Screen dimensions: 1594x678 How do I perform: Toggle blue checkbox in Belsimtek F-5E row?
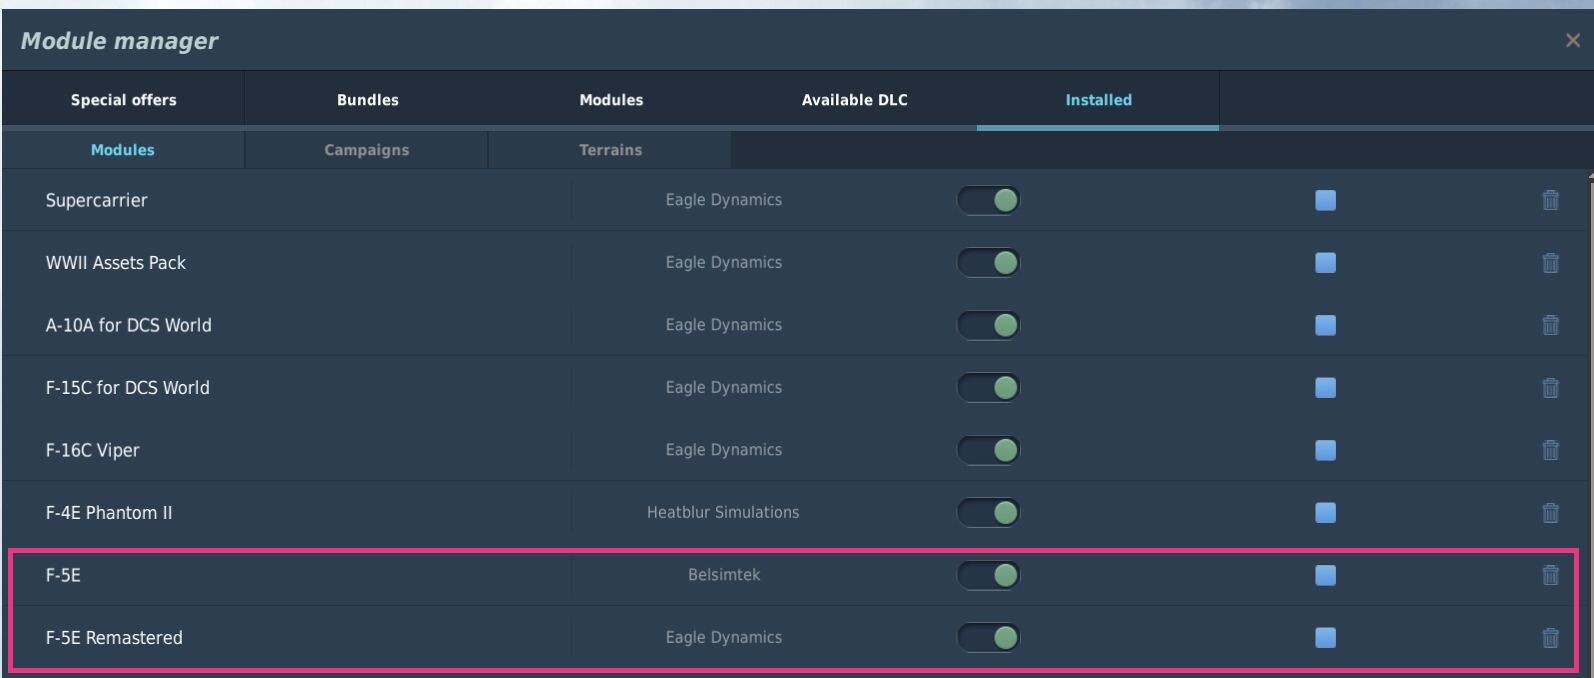[x=1325, y=575]
